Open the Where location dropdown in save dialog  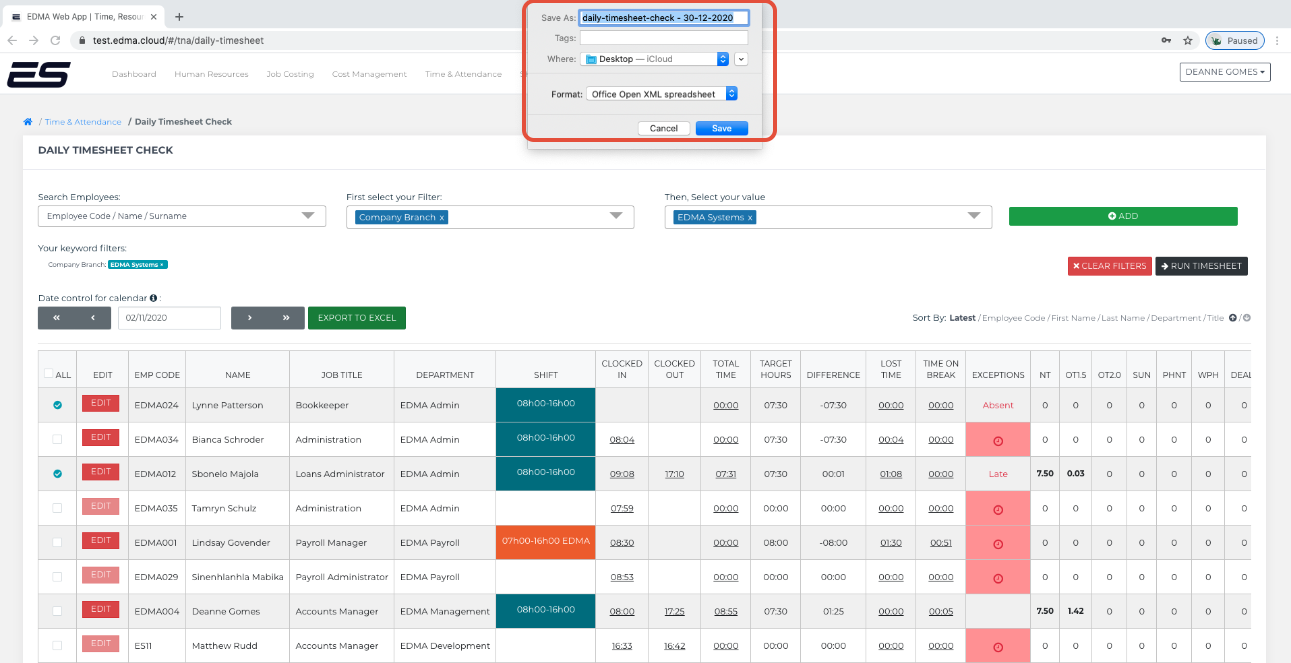[654, 59]
